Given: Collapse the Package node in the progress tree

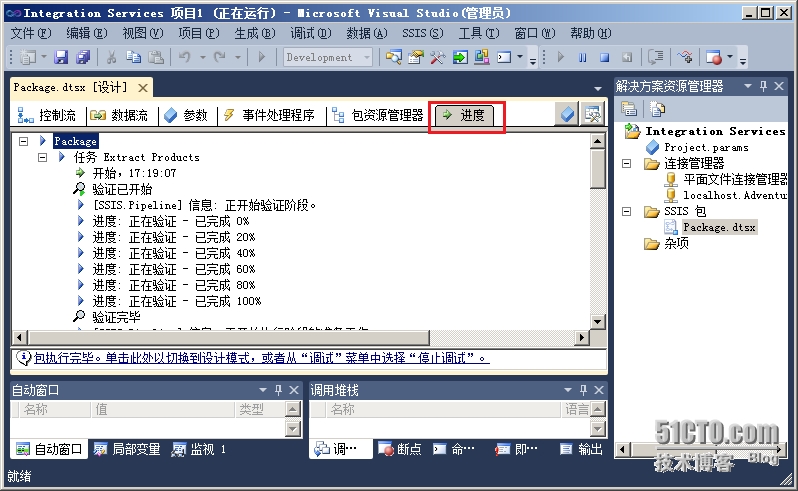Looking at the screenshot, I should coord(23,141).
